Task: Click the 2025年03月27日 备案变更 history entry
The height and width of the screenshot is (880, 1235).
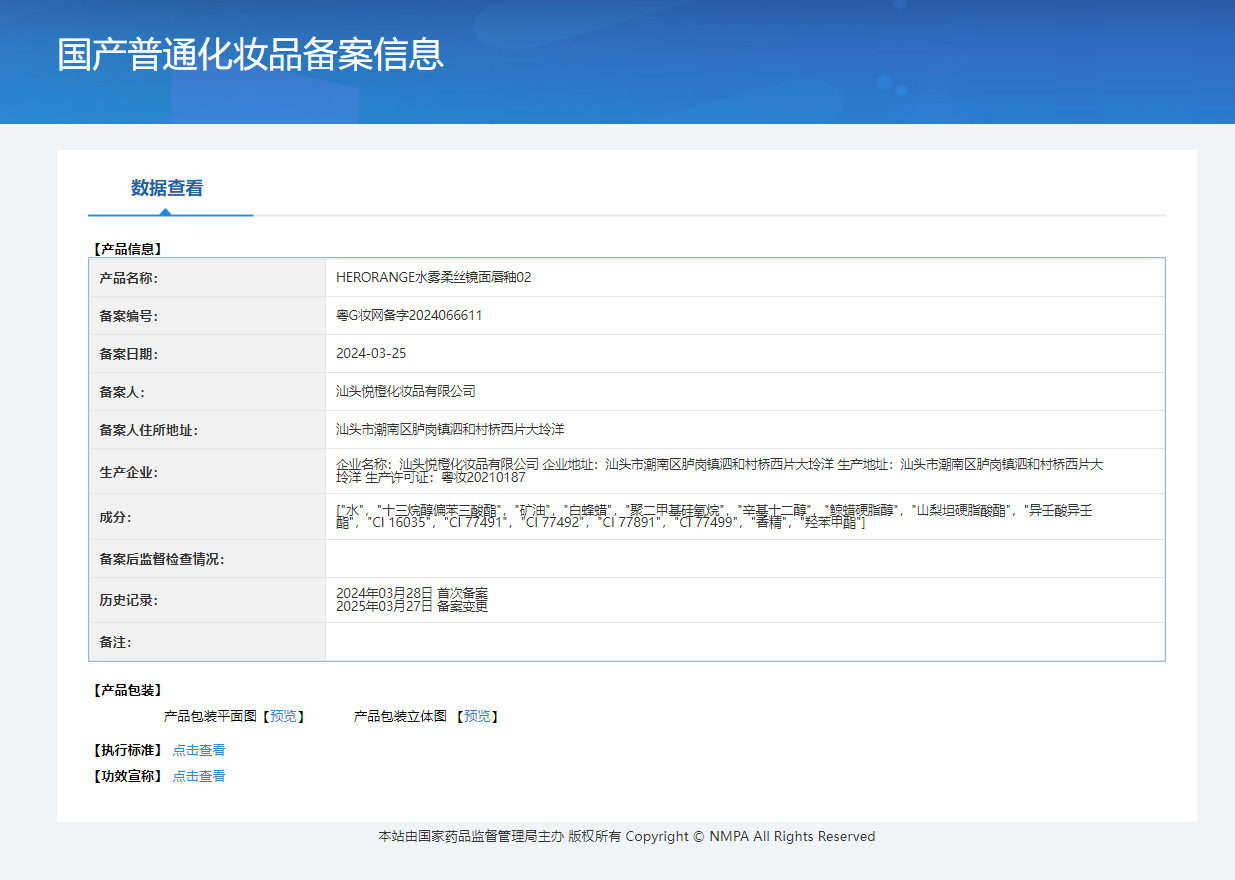Action: (x=411, y=606)
